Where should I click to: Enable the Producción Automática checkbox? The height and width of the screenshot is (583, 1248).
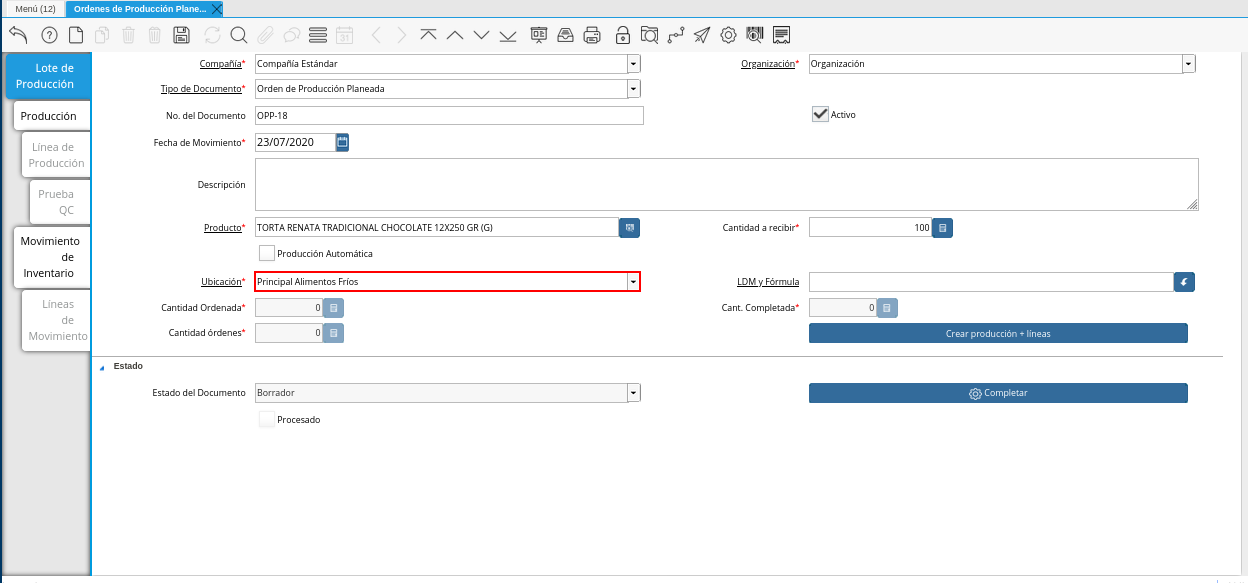tap(267, 254)
